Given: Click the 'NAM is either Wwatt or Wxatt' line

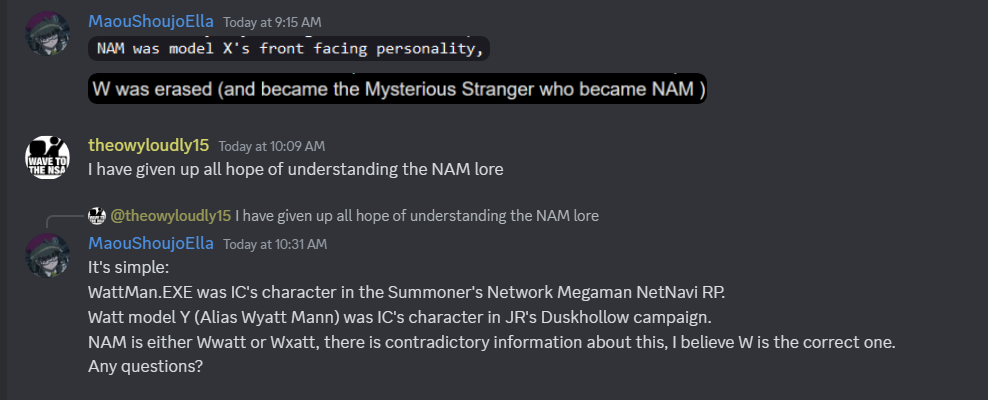Looking at the screenshot, I should pos(490,342).
